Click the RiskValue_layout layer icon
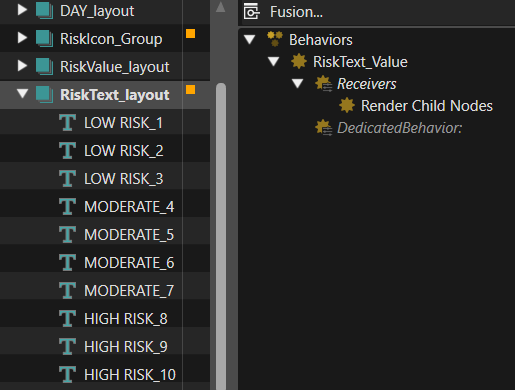515x390 pixels. tap(44, 66)
